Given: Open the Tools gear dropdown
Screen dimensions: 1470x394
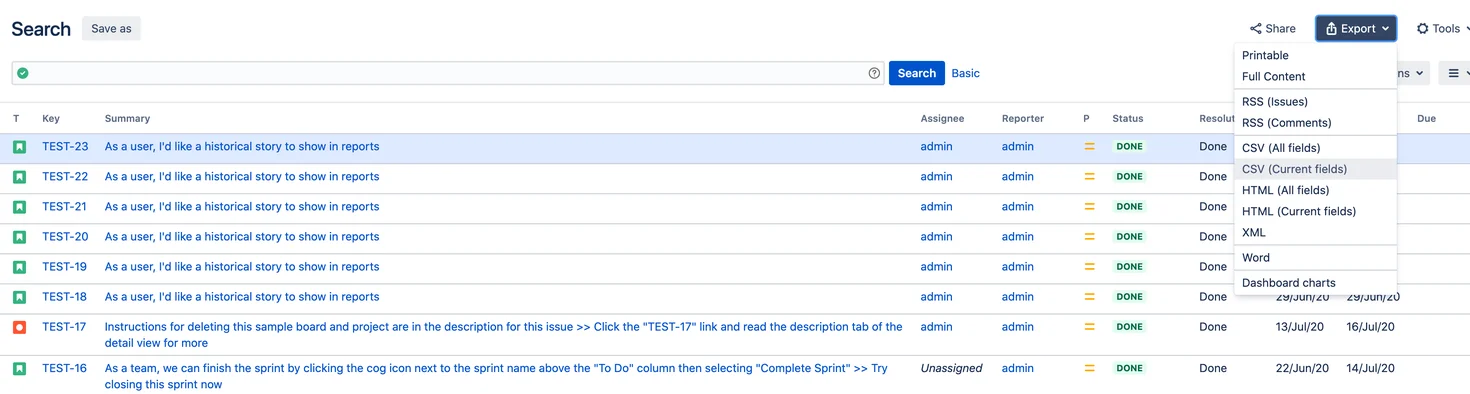Looking at the screenshot, I should coord(1442,29).
